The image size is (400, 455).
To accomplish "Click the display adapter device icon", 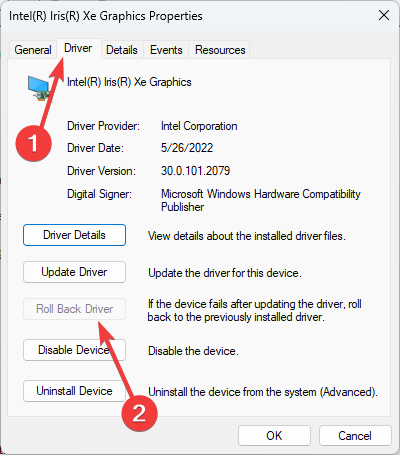I will 39,88.
